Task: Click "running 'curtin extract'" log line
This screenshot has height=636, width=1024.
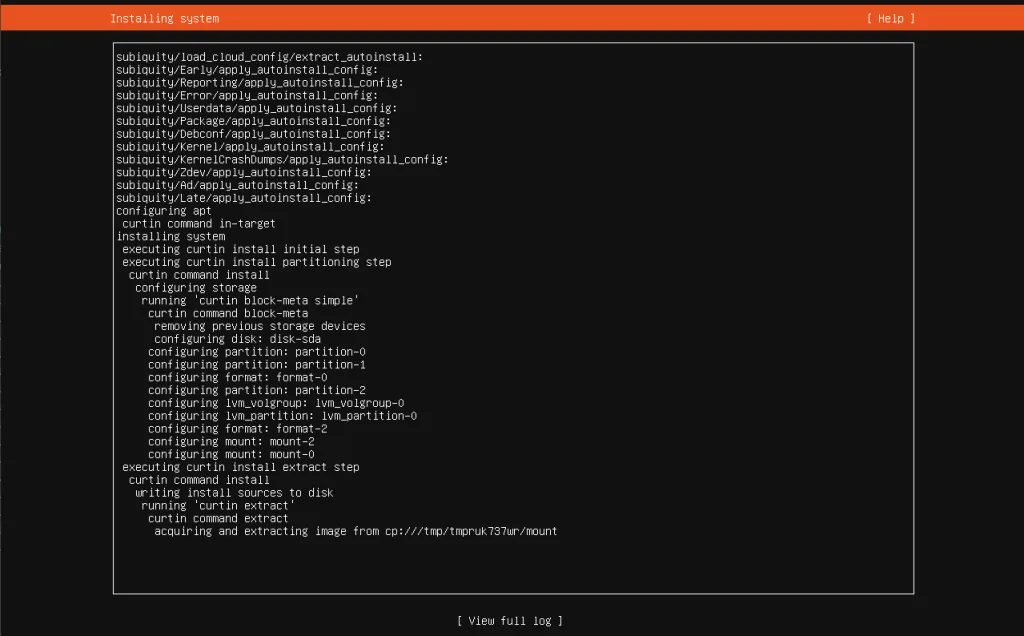Action: pyautogui.click(x=218, y=505)
